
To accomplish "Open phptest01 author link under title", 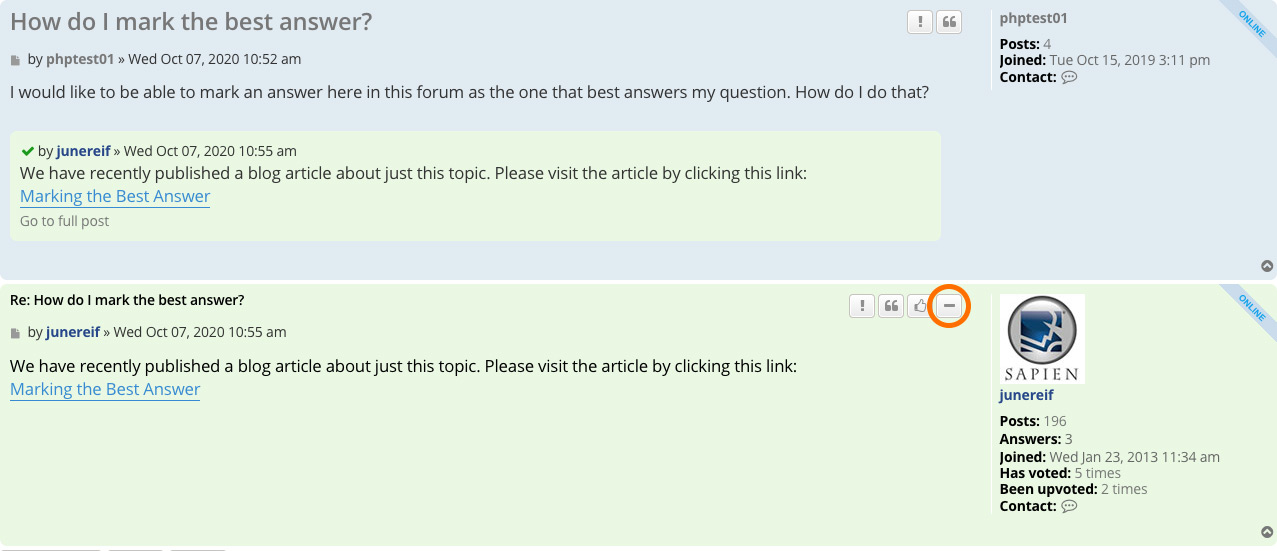I will [x=80, y=59].
